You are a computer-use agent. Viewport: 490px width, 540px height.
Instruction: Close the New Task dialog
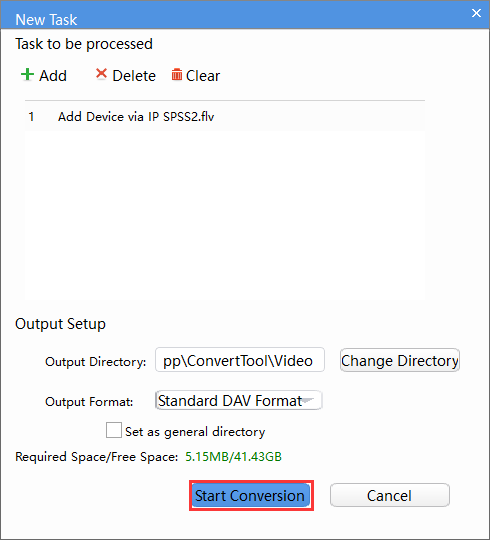click(476, 13)
